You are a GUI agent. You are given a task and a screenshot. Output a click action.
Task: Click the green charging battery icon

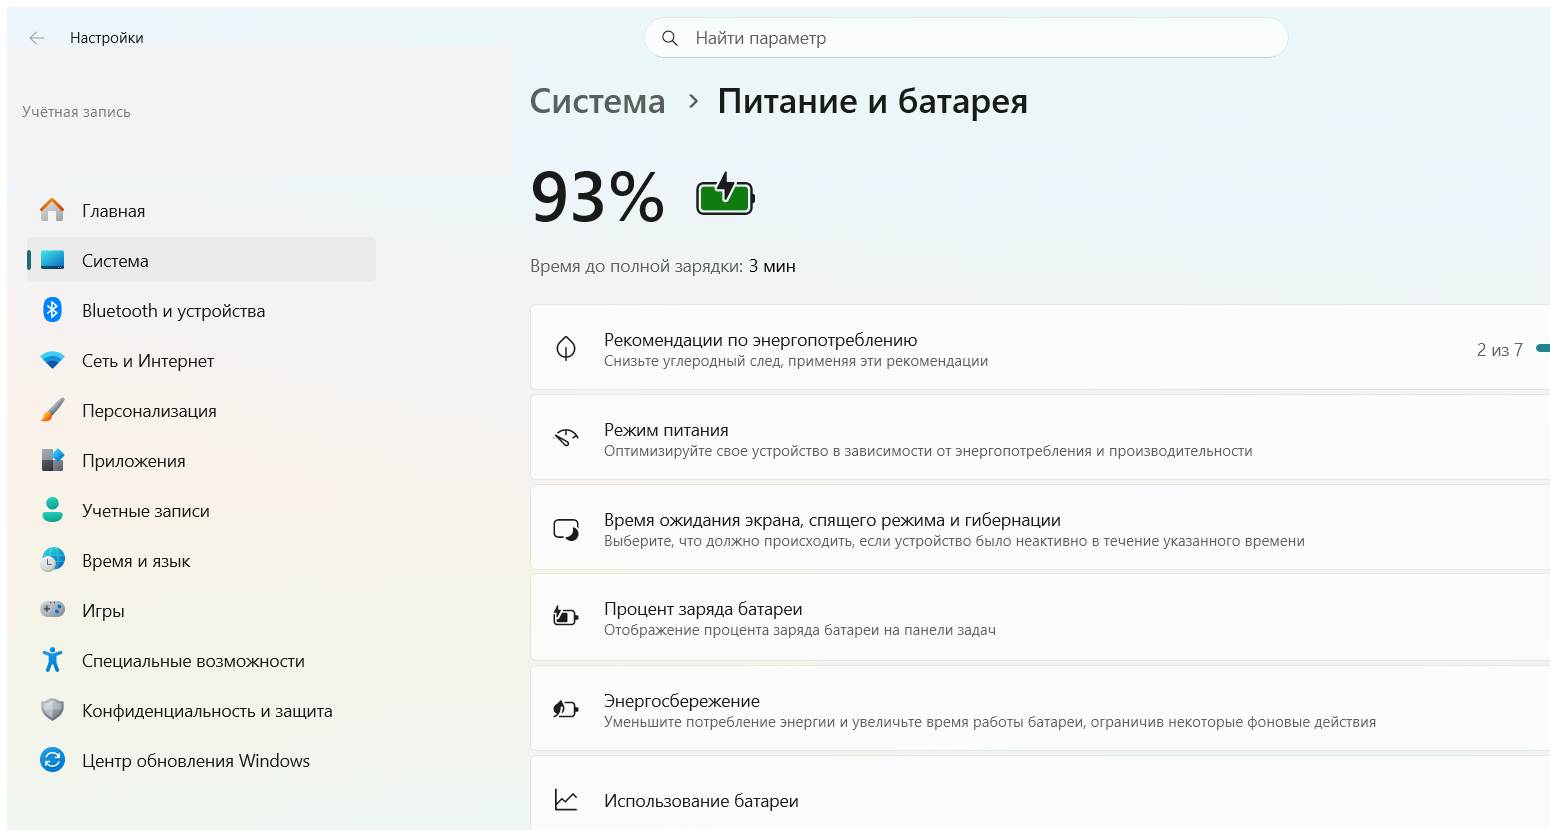click(725, 194)
